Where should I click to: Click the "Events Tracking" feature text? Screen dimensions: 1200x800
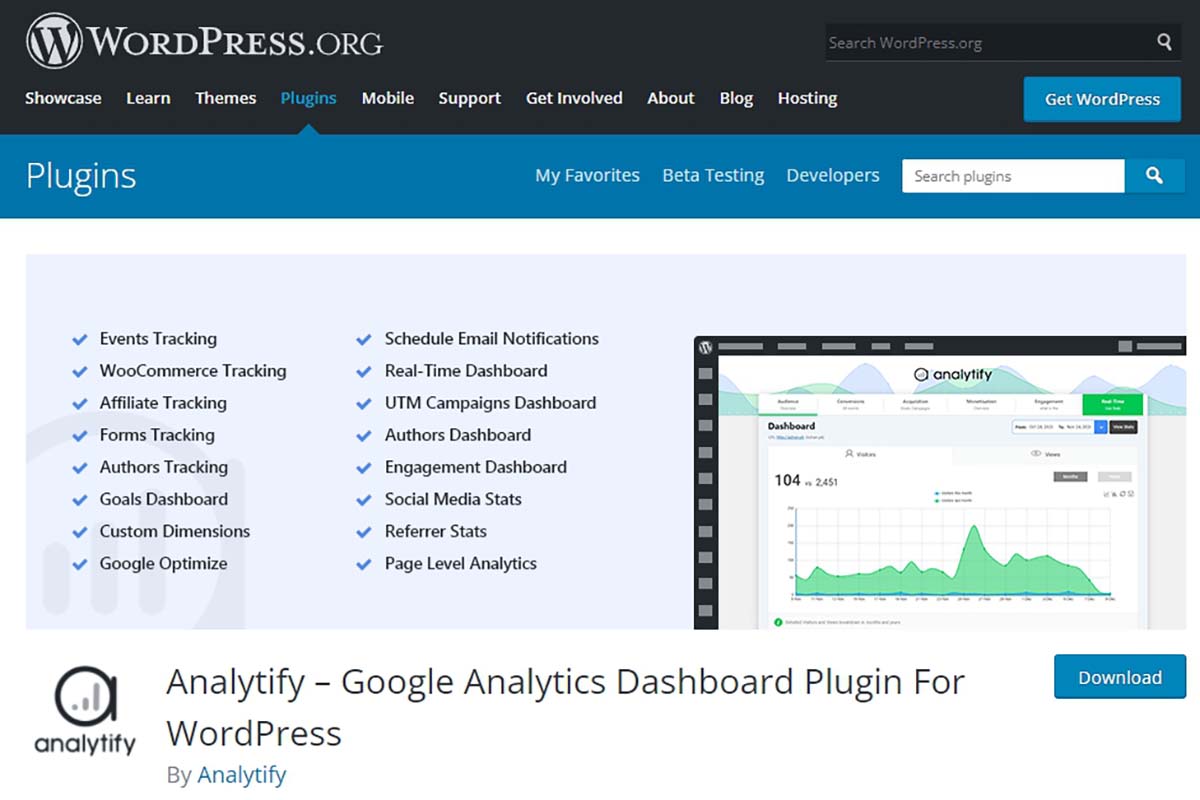point(158,338)
